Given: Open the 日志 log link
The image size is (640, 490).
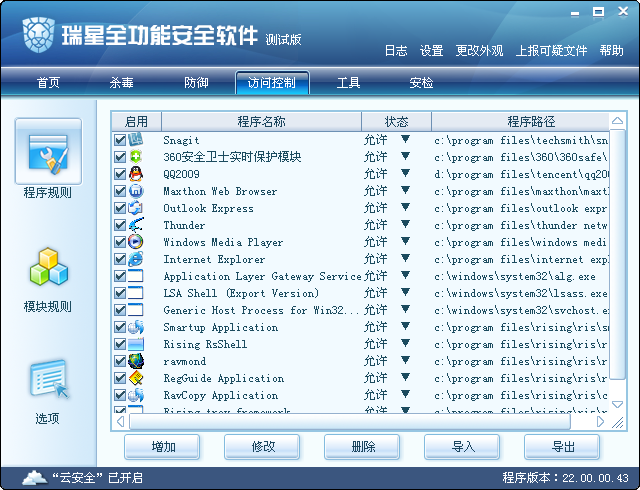Looking at the screenshot, I should [x=396, y=51].
